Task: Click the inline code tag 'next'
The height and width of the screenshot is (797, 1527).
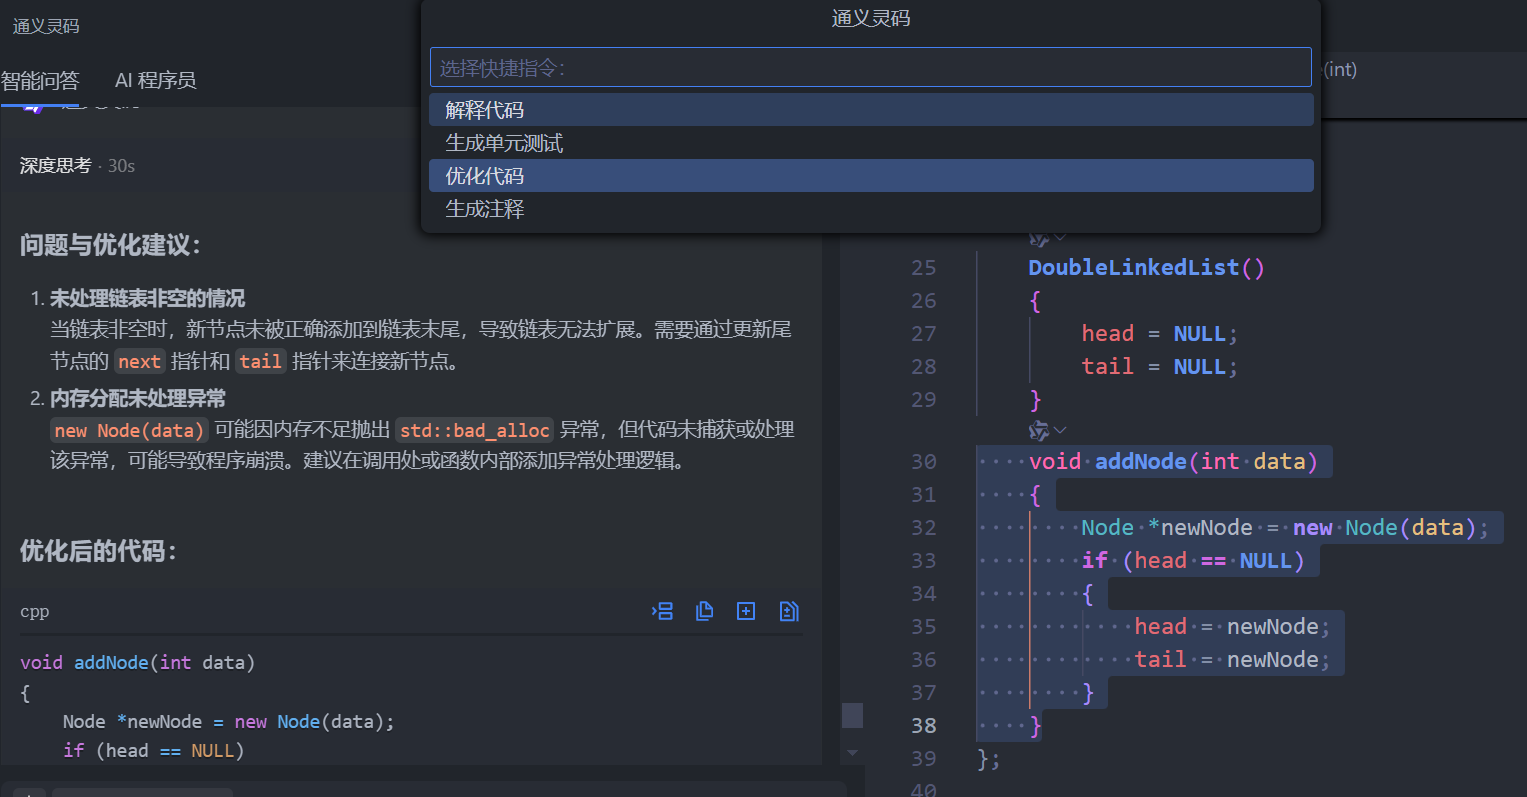Action: click(139, 361)
